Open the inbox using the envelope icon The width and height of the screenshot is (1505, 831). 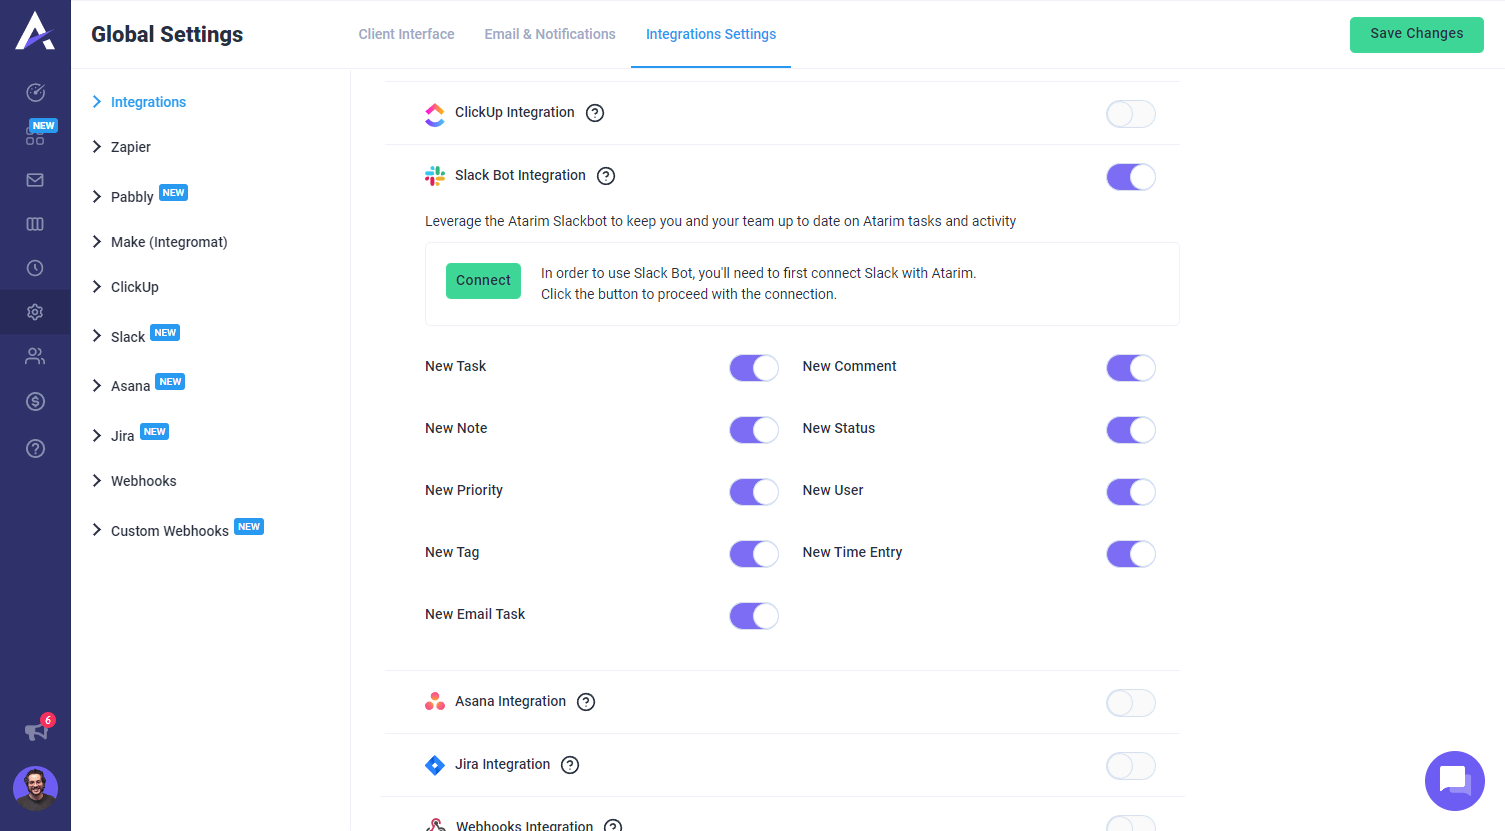coord(35,180)
